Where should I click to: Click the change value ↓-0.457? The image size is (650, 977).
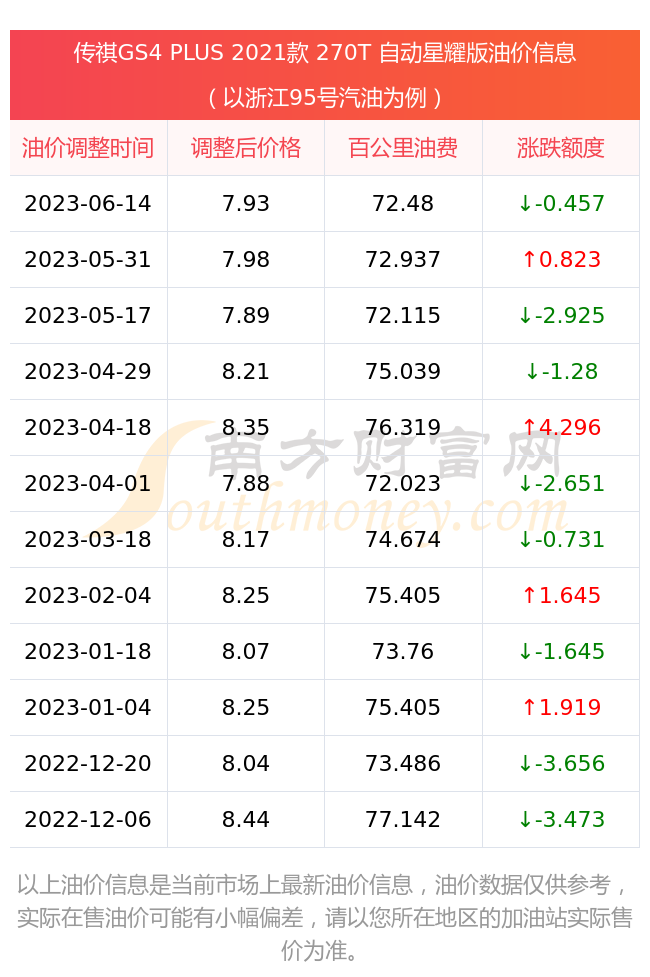[561, 204]
